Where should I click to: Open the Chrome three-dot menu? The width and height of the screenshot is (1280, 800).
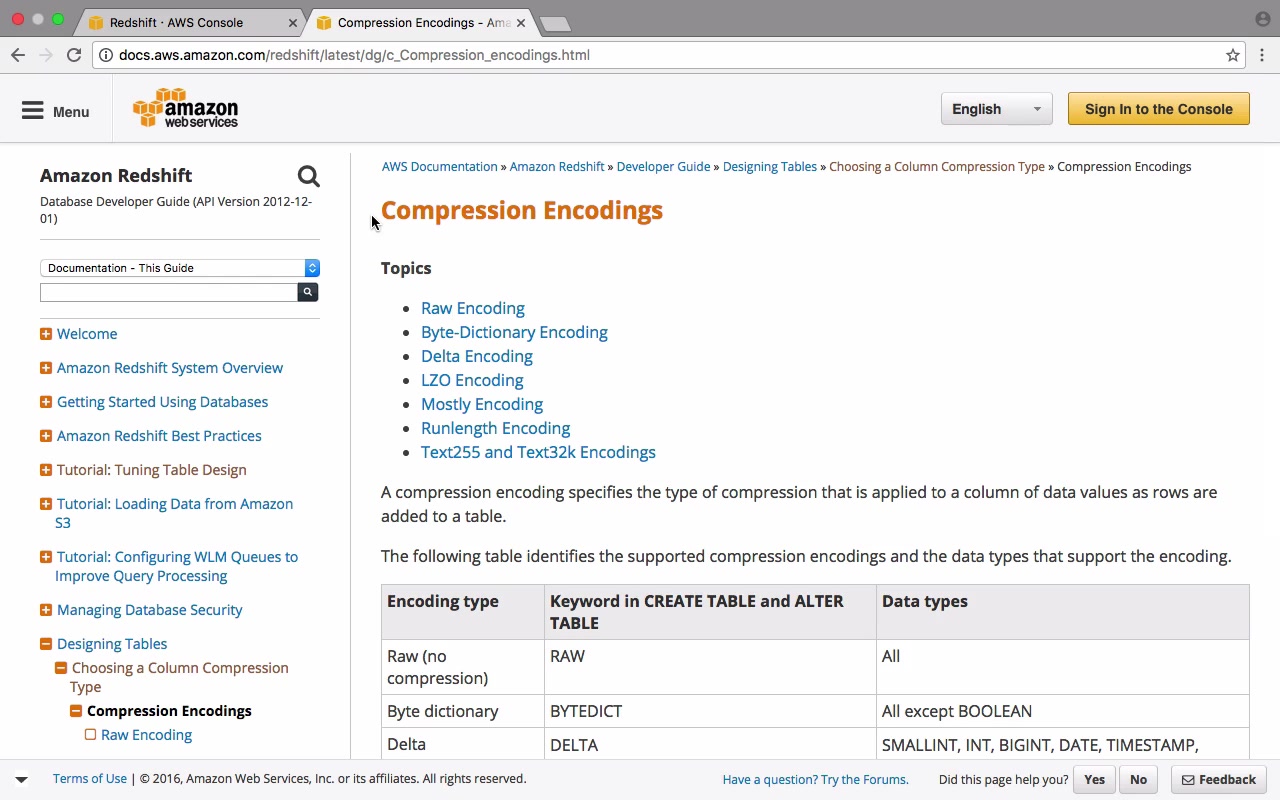1263,55
